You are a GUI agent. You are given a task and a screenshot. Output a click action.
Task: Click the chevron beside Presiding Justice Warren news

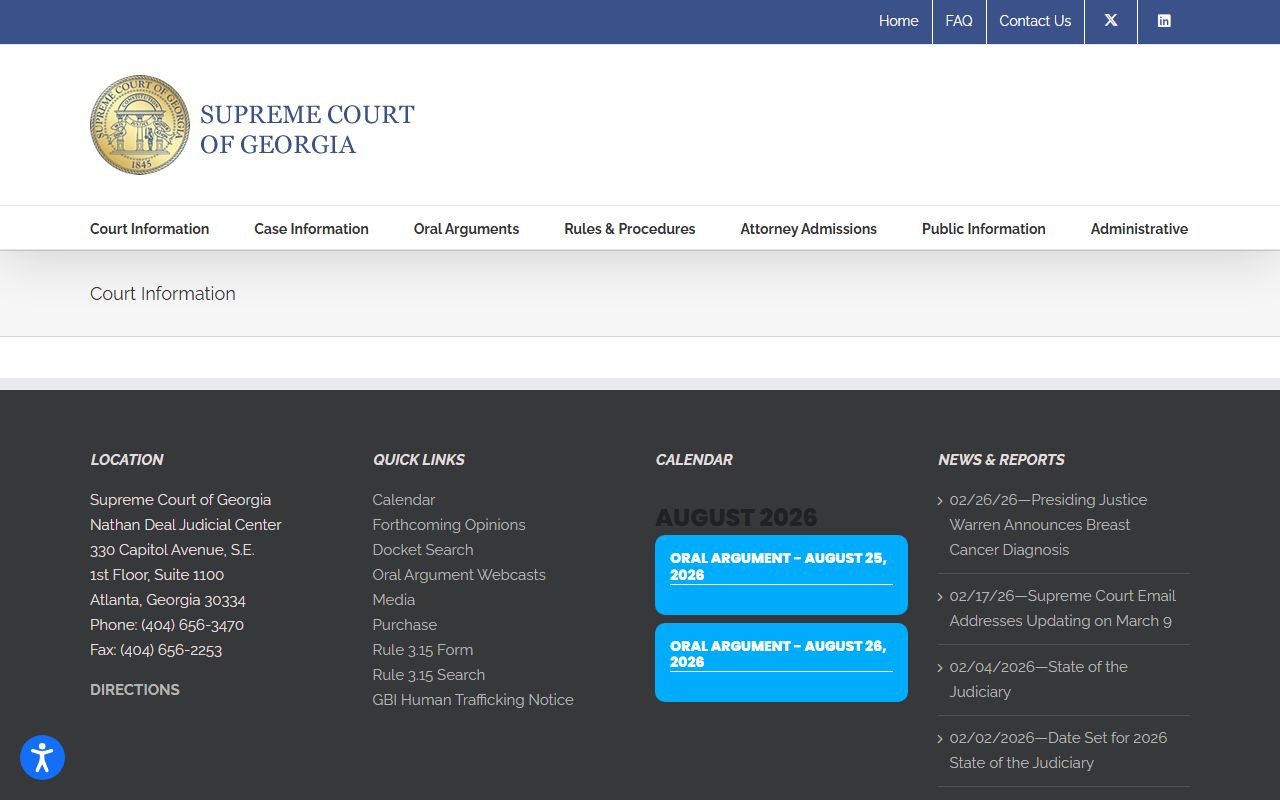940,501
